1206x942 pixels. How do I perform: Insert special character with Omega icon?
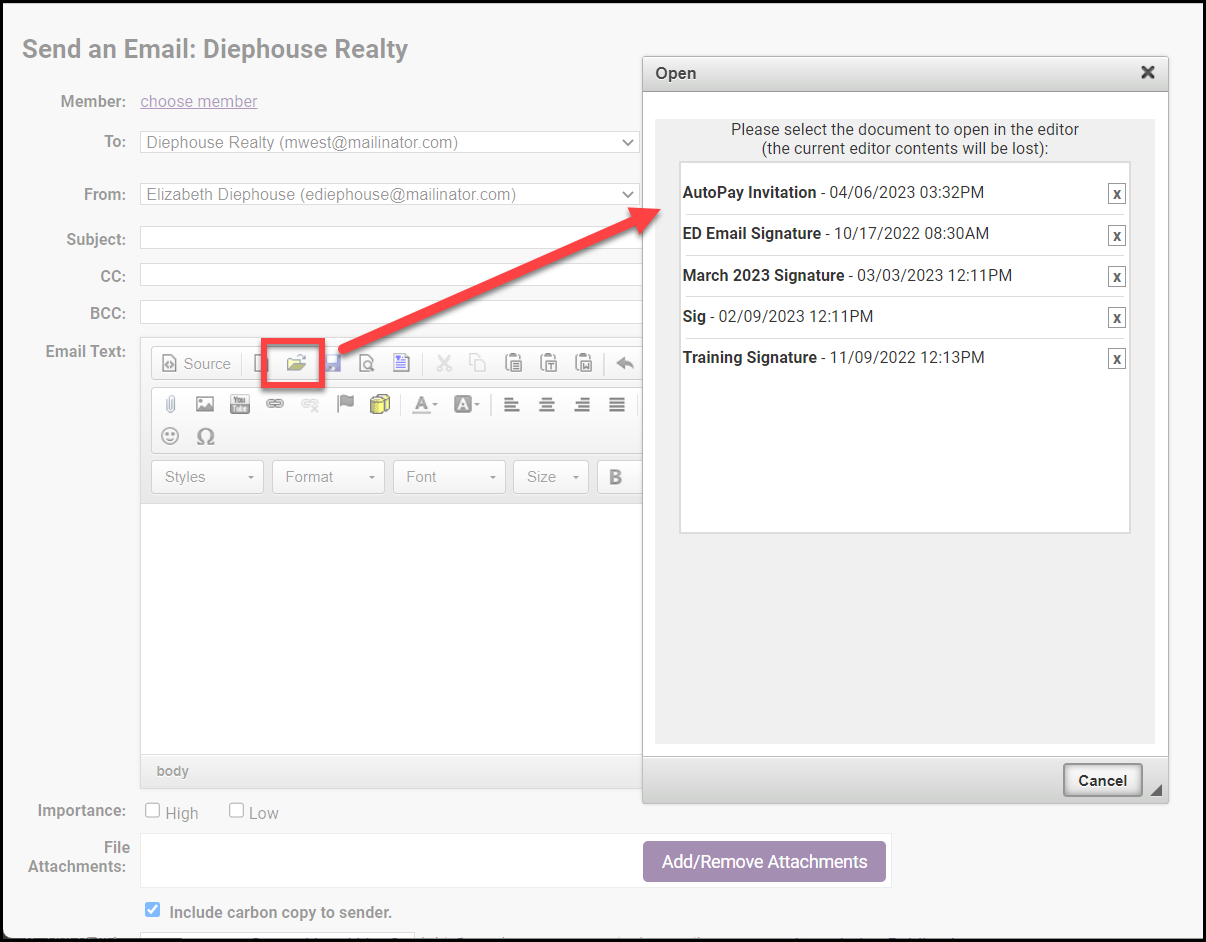click(206, 437)
